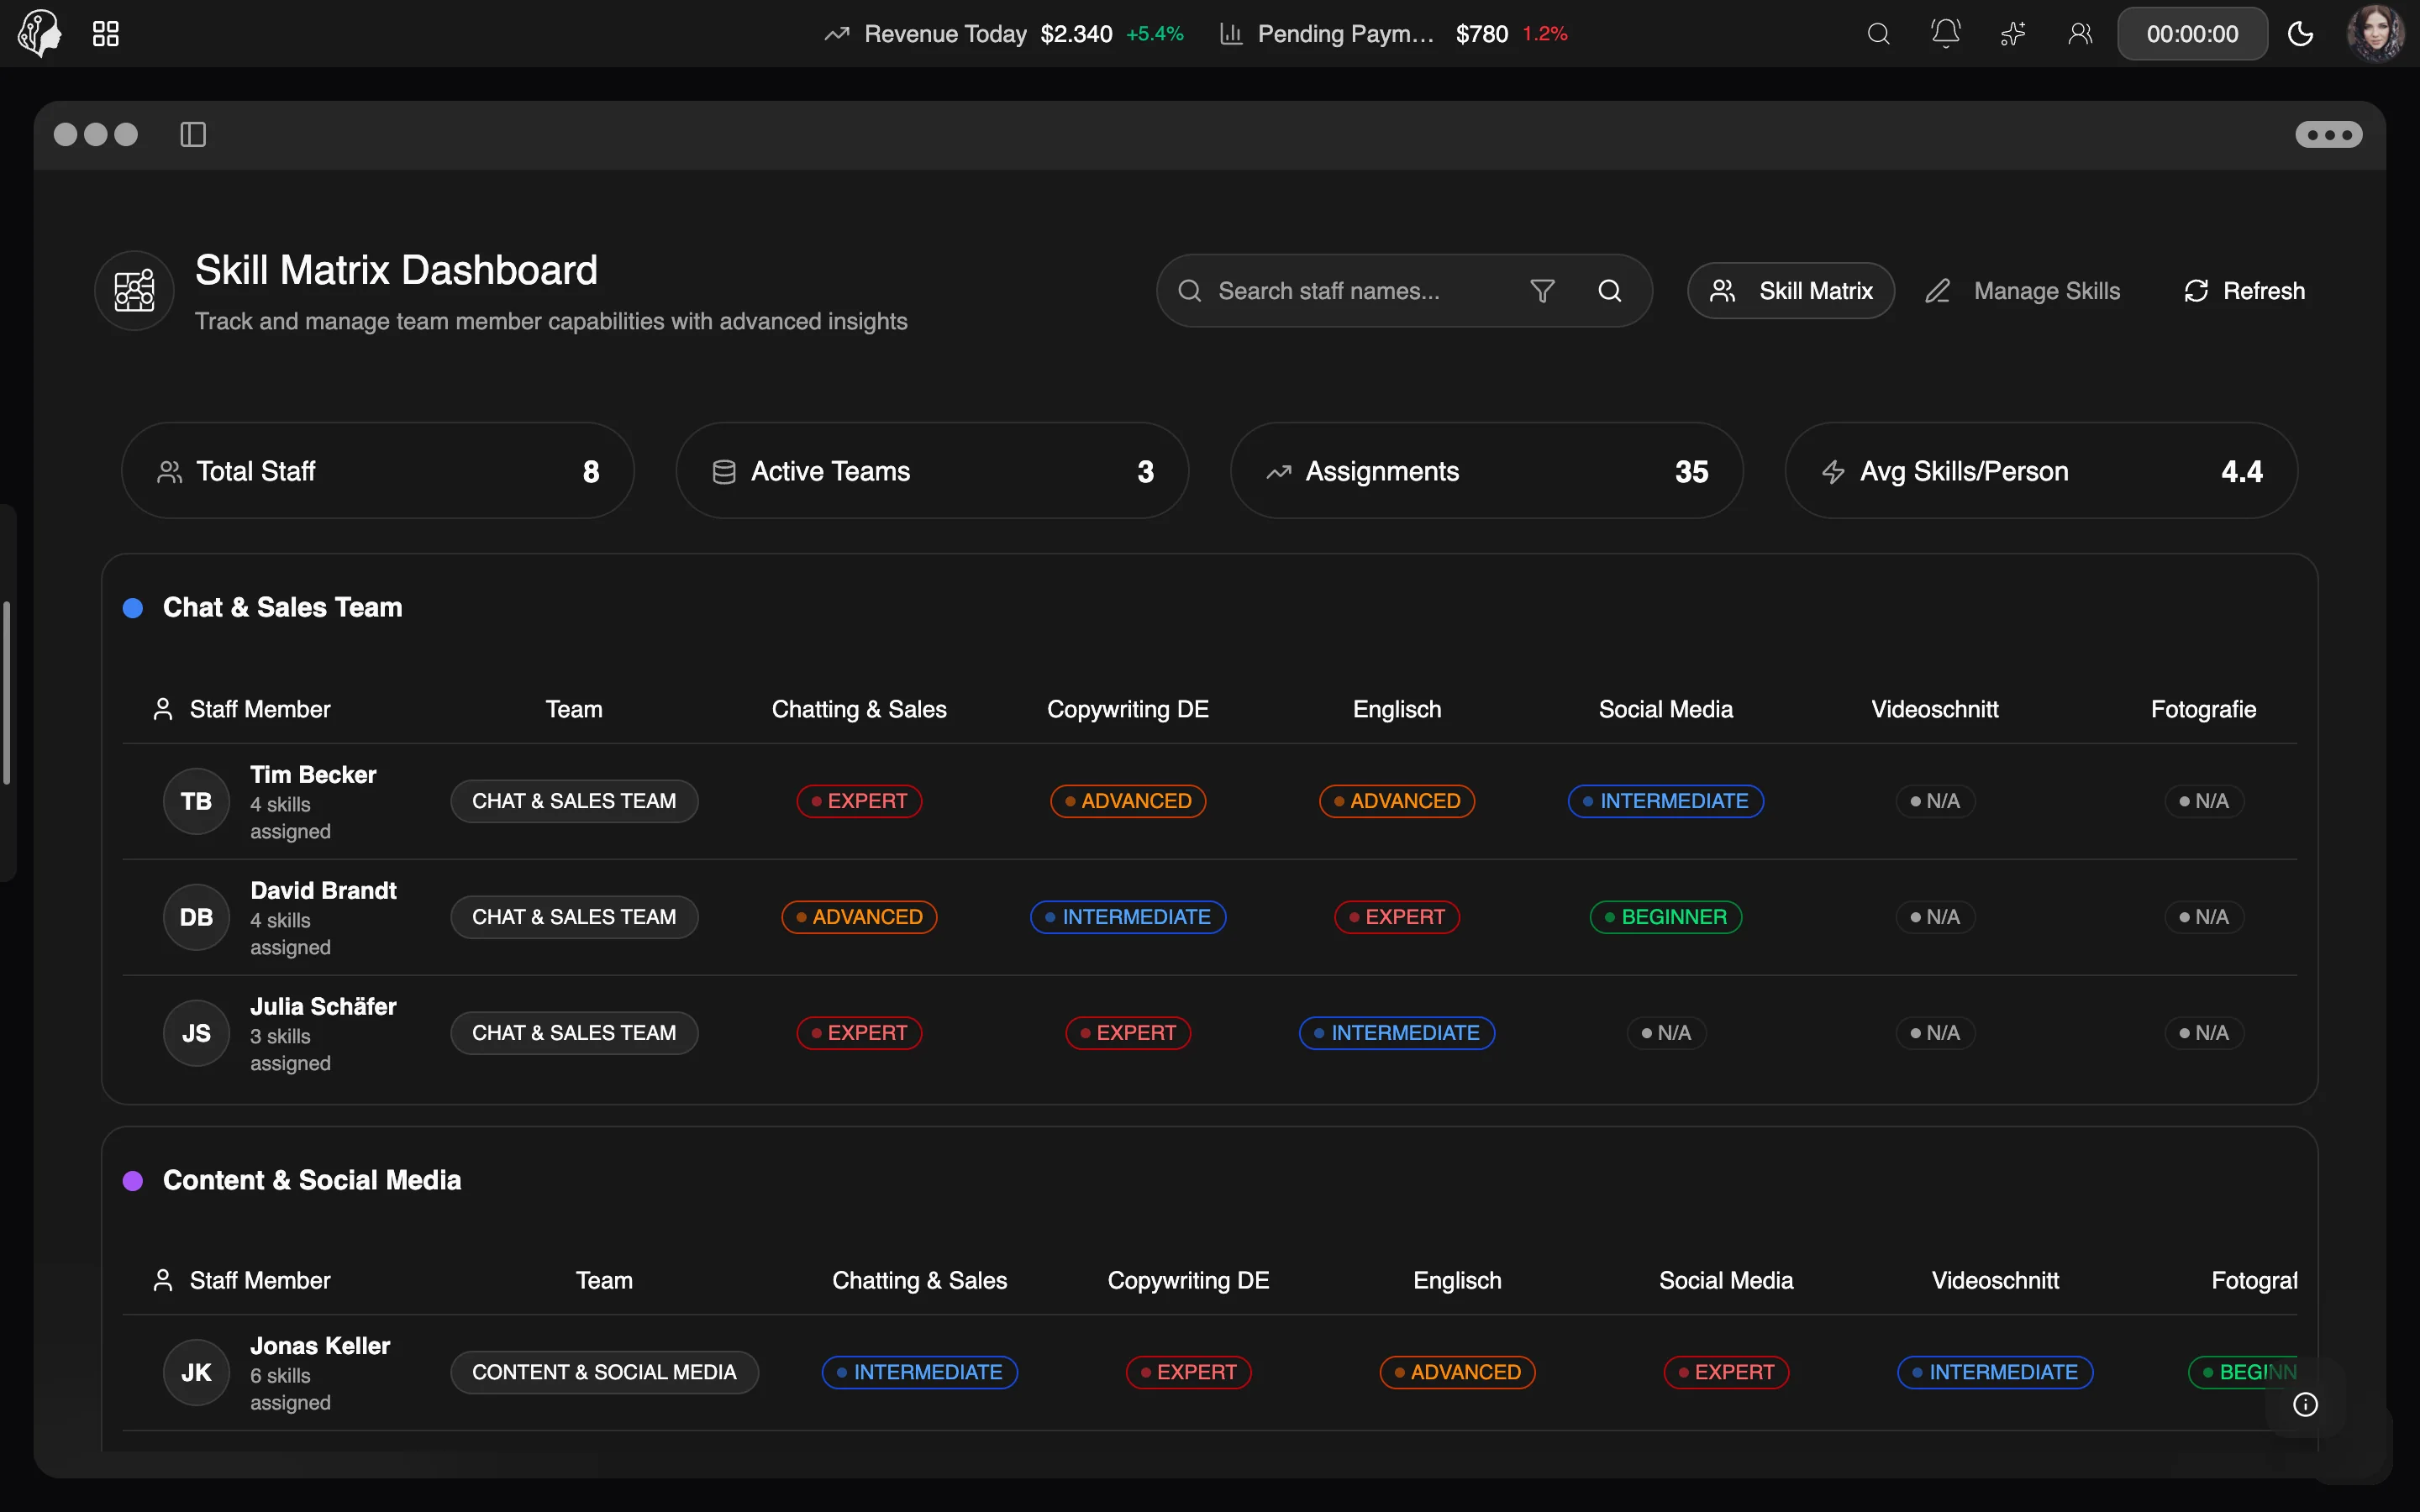The height and width of the screenshot is (1512, 2420).
Task: Toggle the sidebar panel icon
Action: click(x=193, y=134)
